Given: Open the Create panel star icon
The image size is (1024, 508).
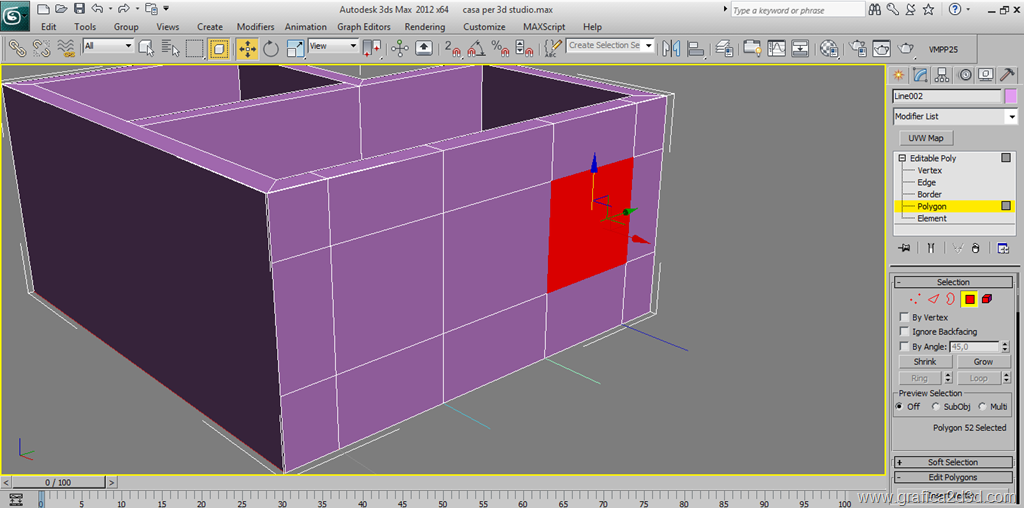Looking at the screenshot, I should 899,75.
